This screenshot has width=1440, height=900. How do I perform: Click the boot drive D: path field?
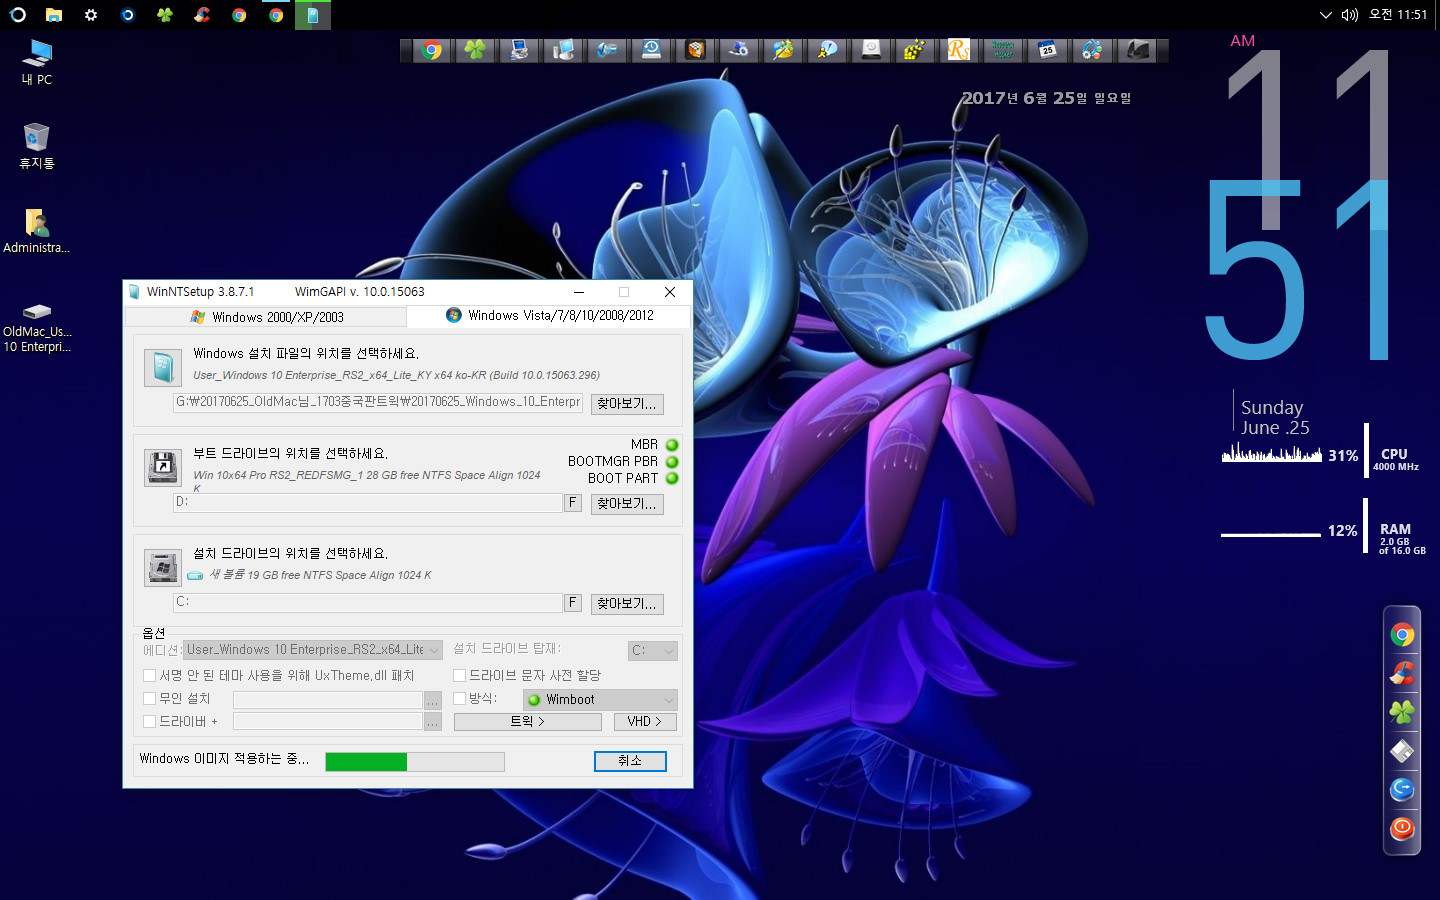(368, 503)
